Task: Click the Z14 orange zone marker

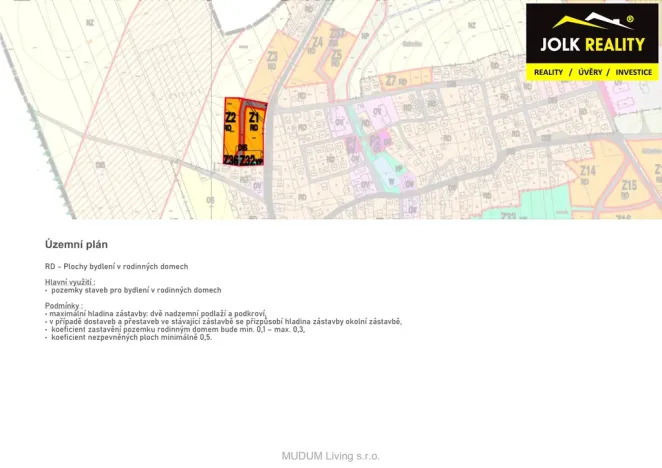Action: click(587, 171)
